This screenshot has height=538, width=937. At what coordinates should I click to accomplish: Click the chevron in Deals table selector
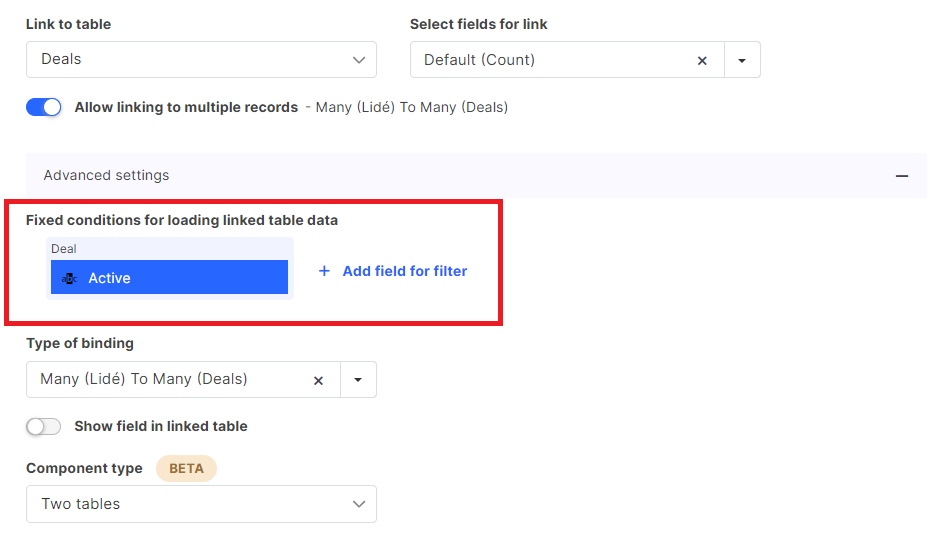(x=359, y=60)
